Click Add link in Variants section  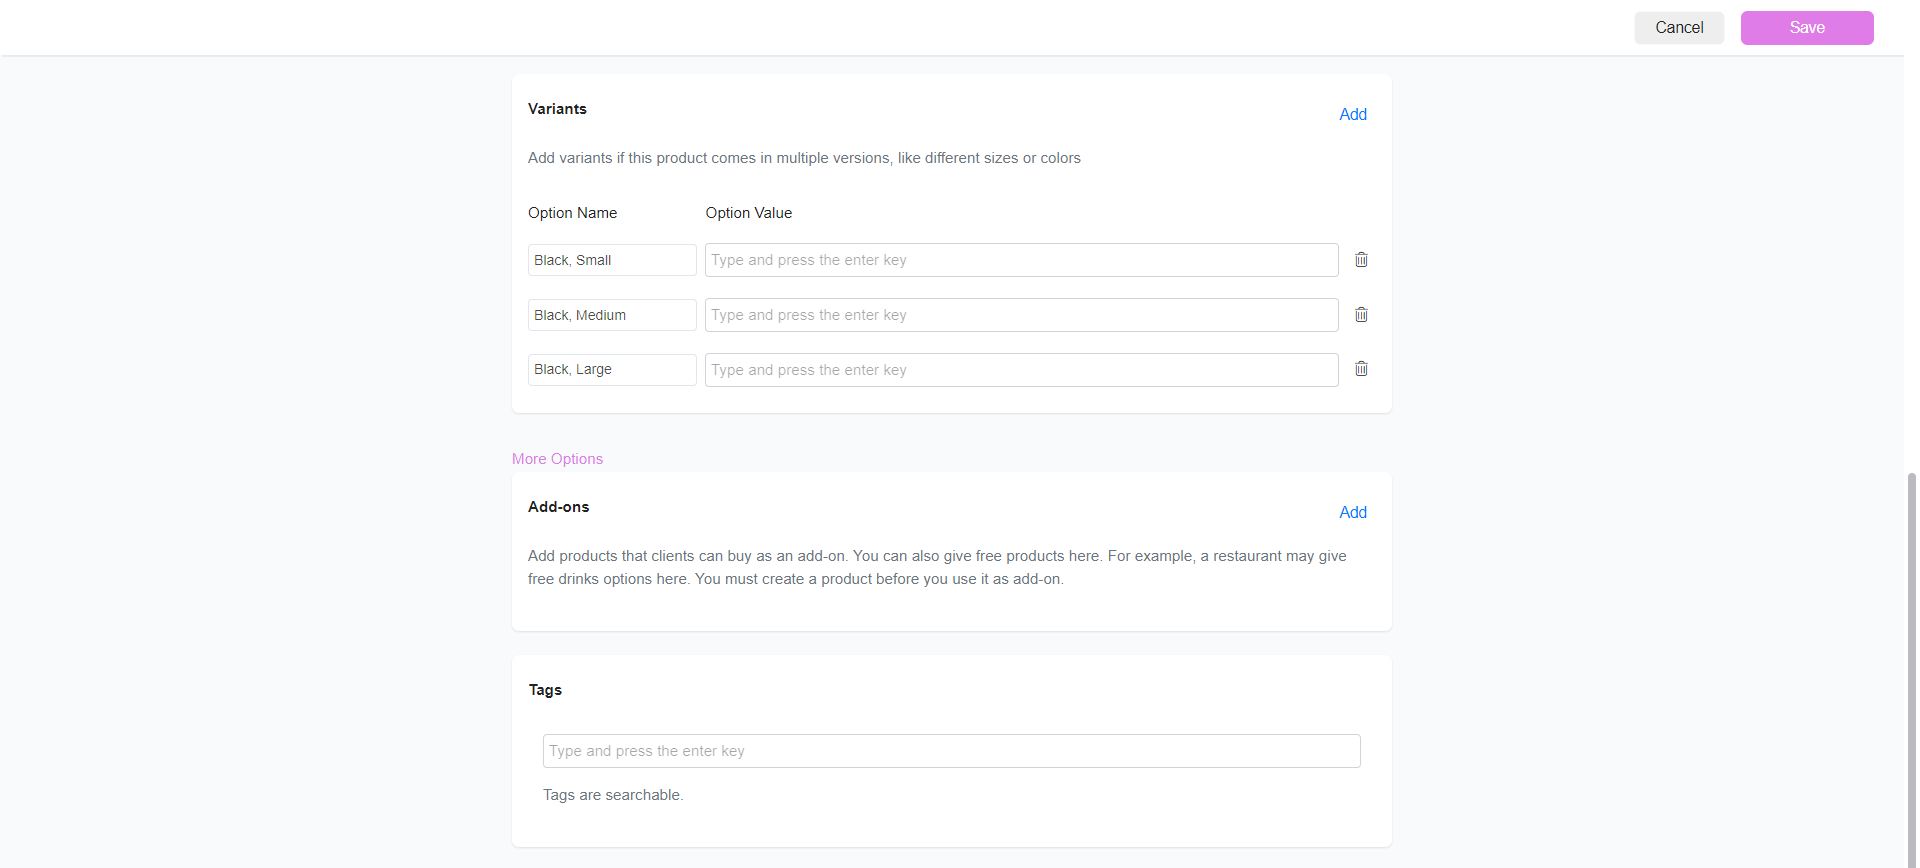(1353, 114)
